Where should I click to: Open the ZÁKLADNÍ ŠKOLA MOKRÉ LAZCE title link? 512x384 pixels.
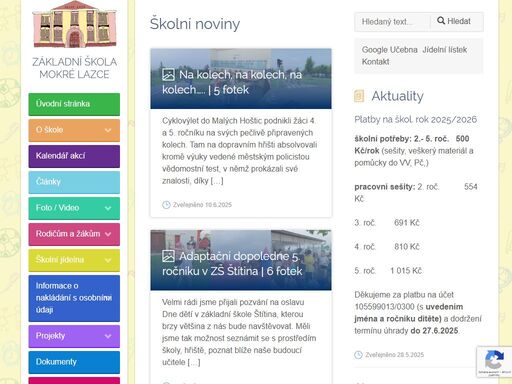(74, 68)
